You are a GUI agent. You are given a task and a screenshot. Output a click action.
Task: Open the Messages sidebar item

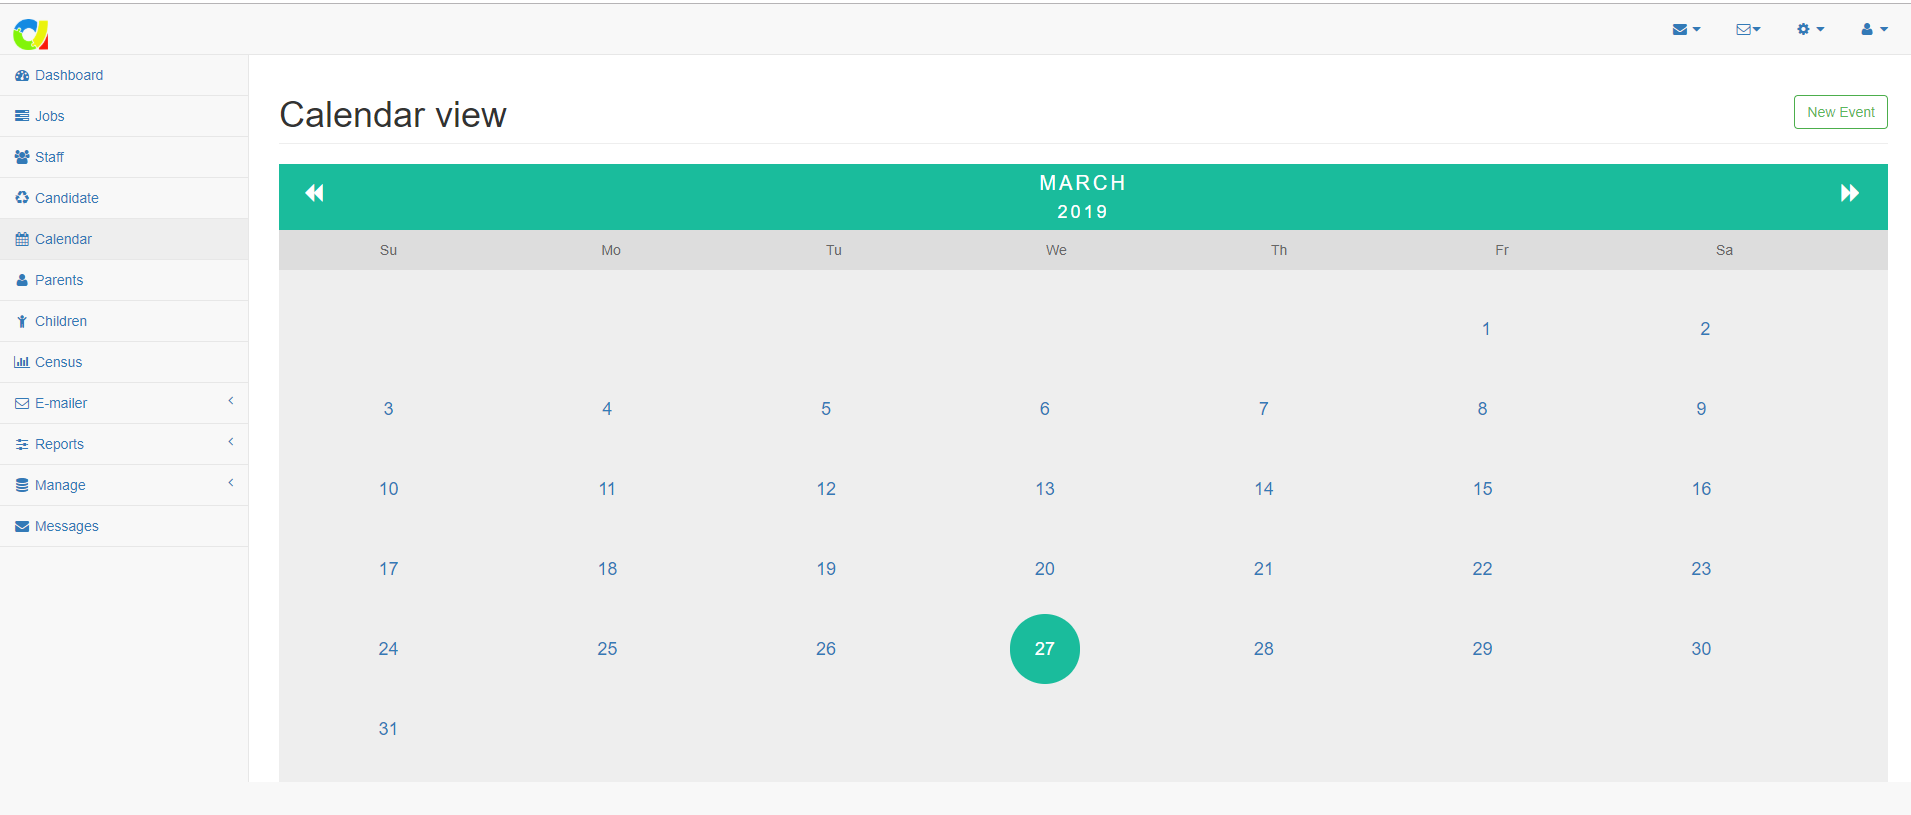pyautogui.click(x=66, y=526)
